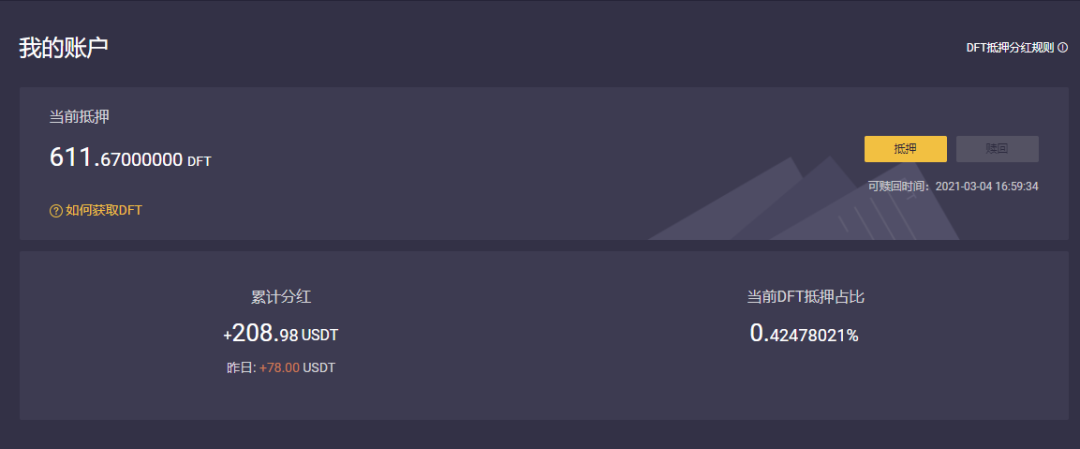Click yesterday's +78.00 dividend value
The width and height of the screenshot is (1080, 449).
[x=280, y=368]
